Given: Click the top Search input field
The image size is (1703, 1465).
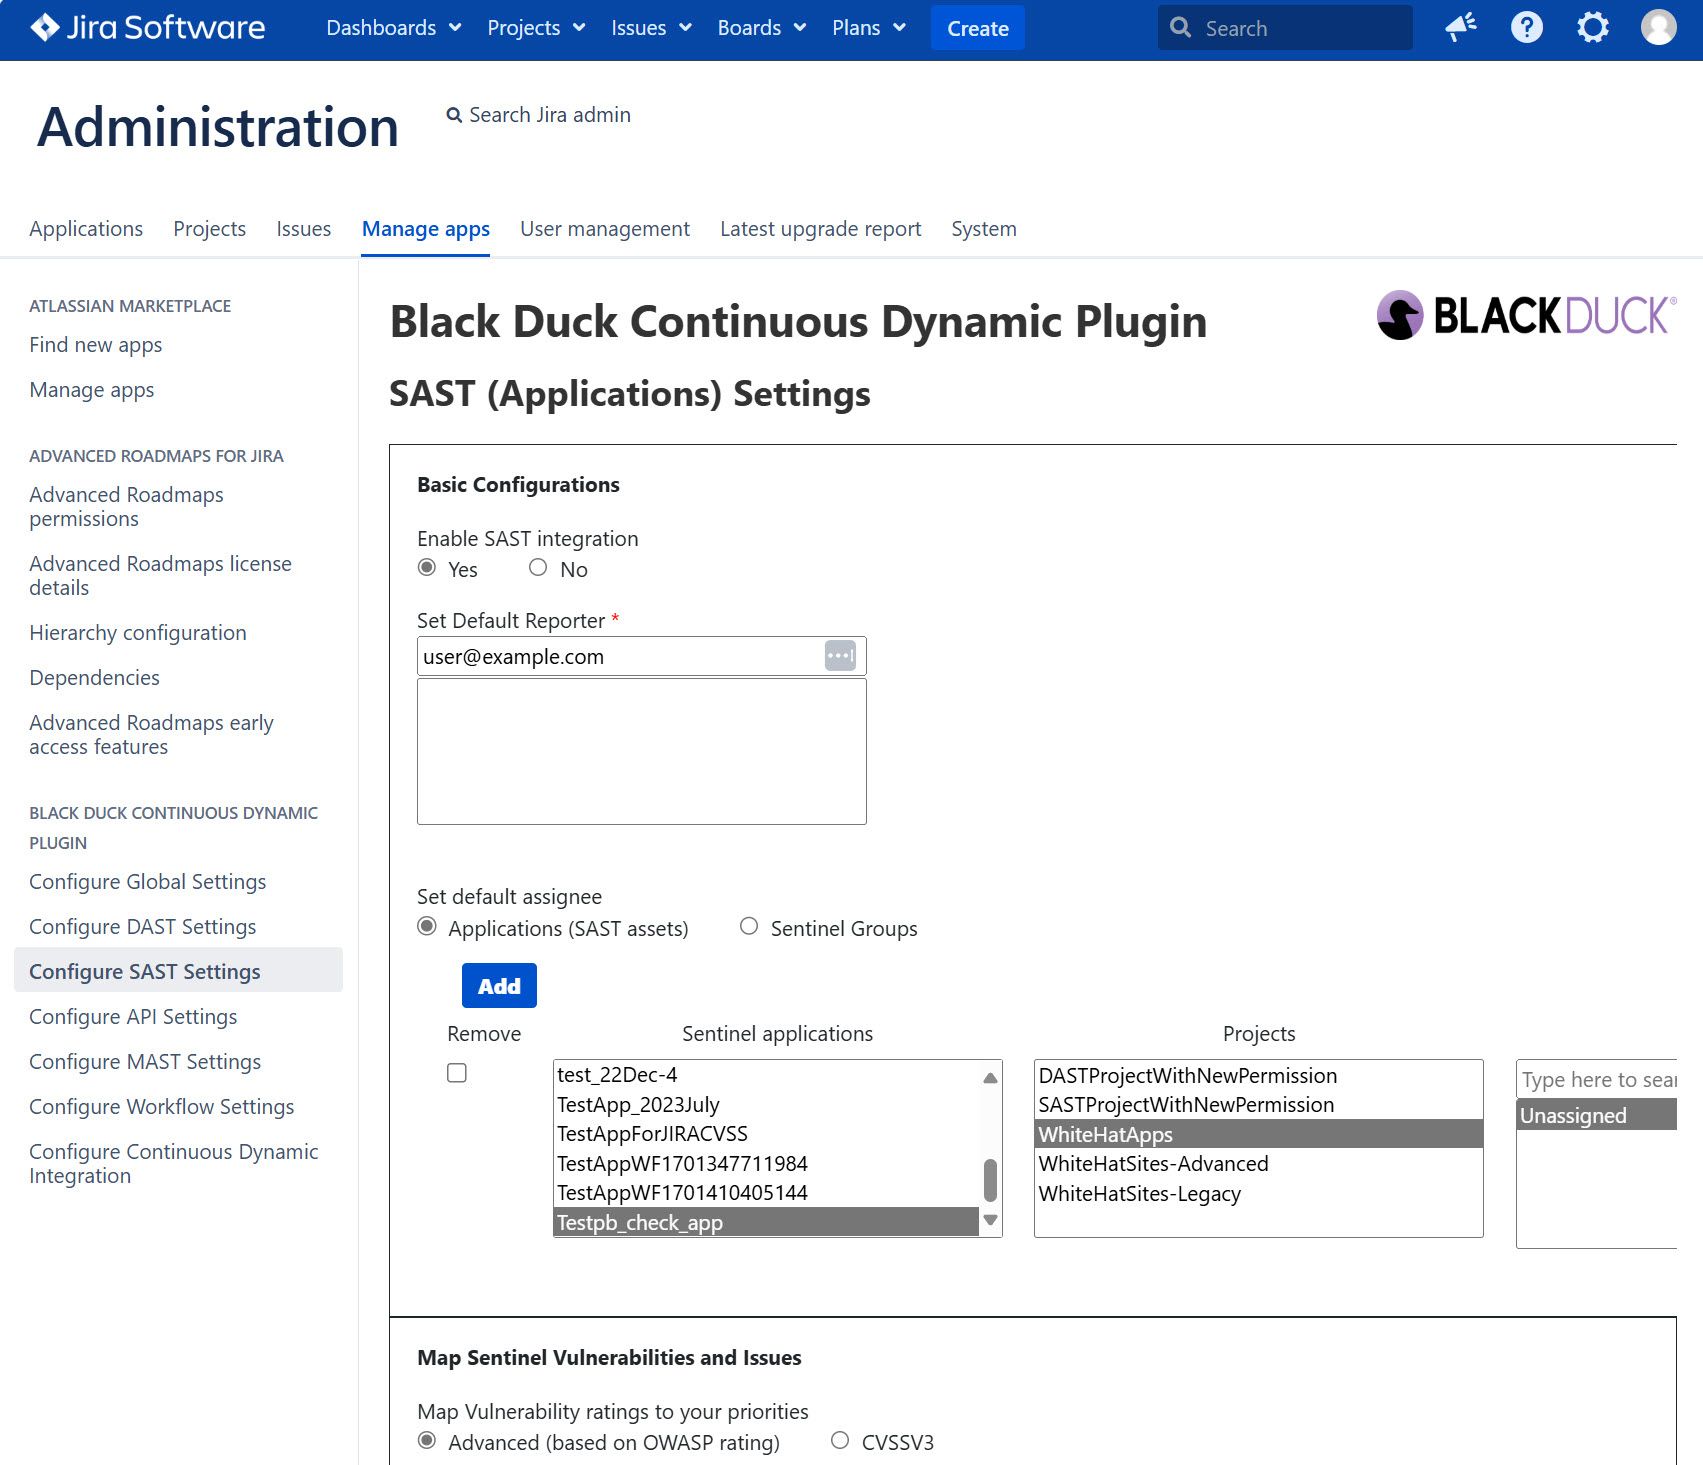Looking at the screenshot, I should pyautogui.click(x=1285, y=28).
